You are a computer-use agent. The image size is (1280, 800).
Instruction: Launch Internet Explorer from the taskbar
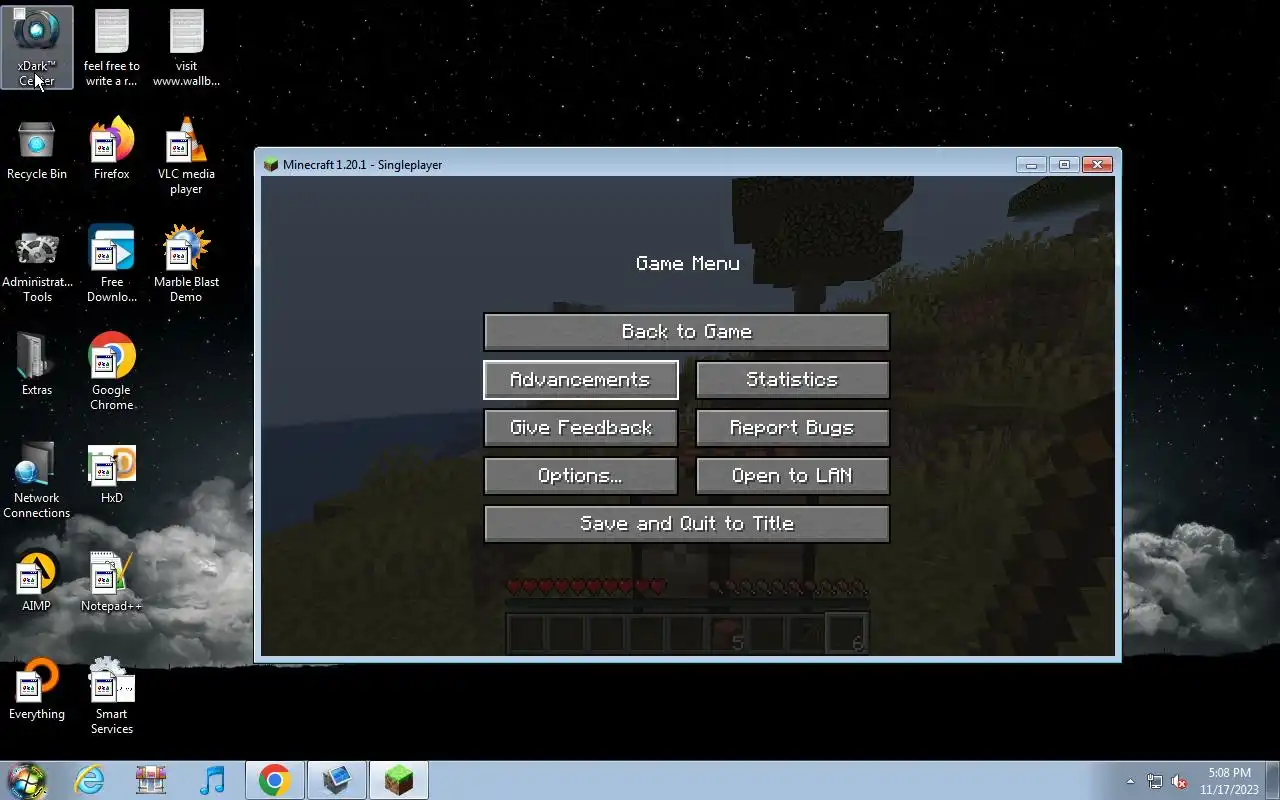click(90, 780)
